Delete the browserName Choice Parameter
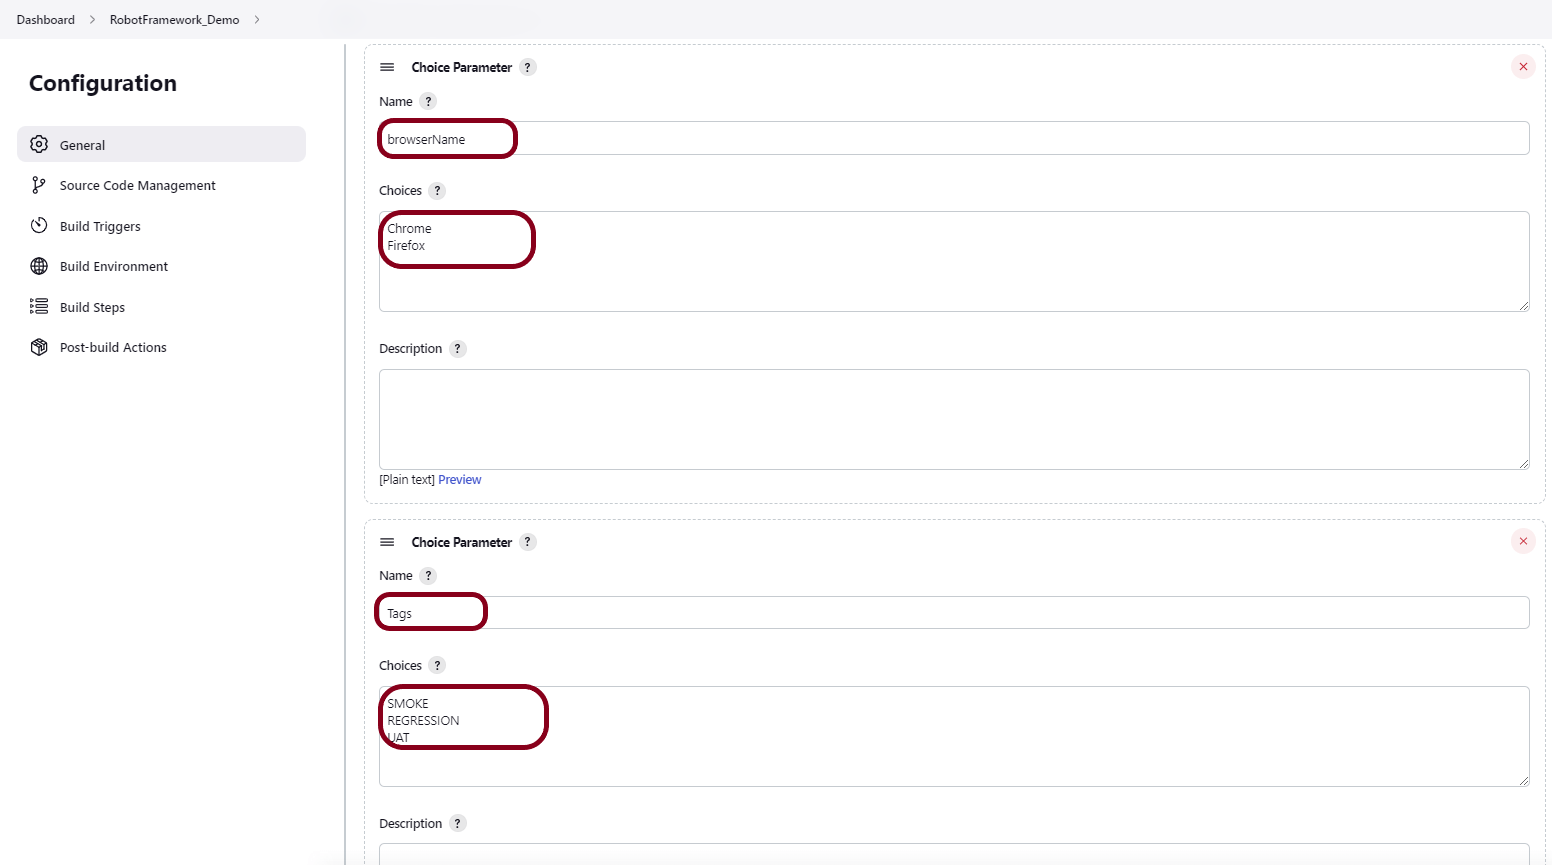The height and width of the screenshot is (865, 1552). coord(1523,66)
